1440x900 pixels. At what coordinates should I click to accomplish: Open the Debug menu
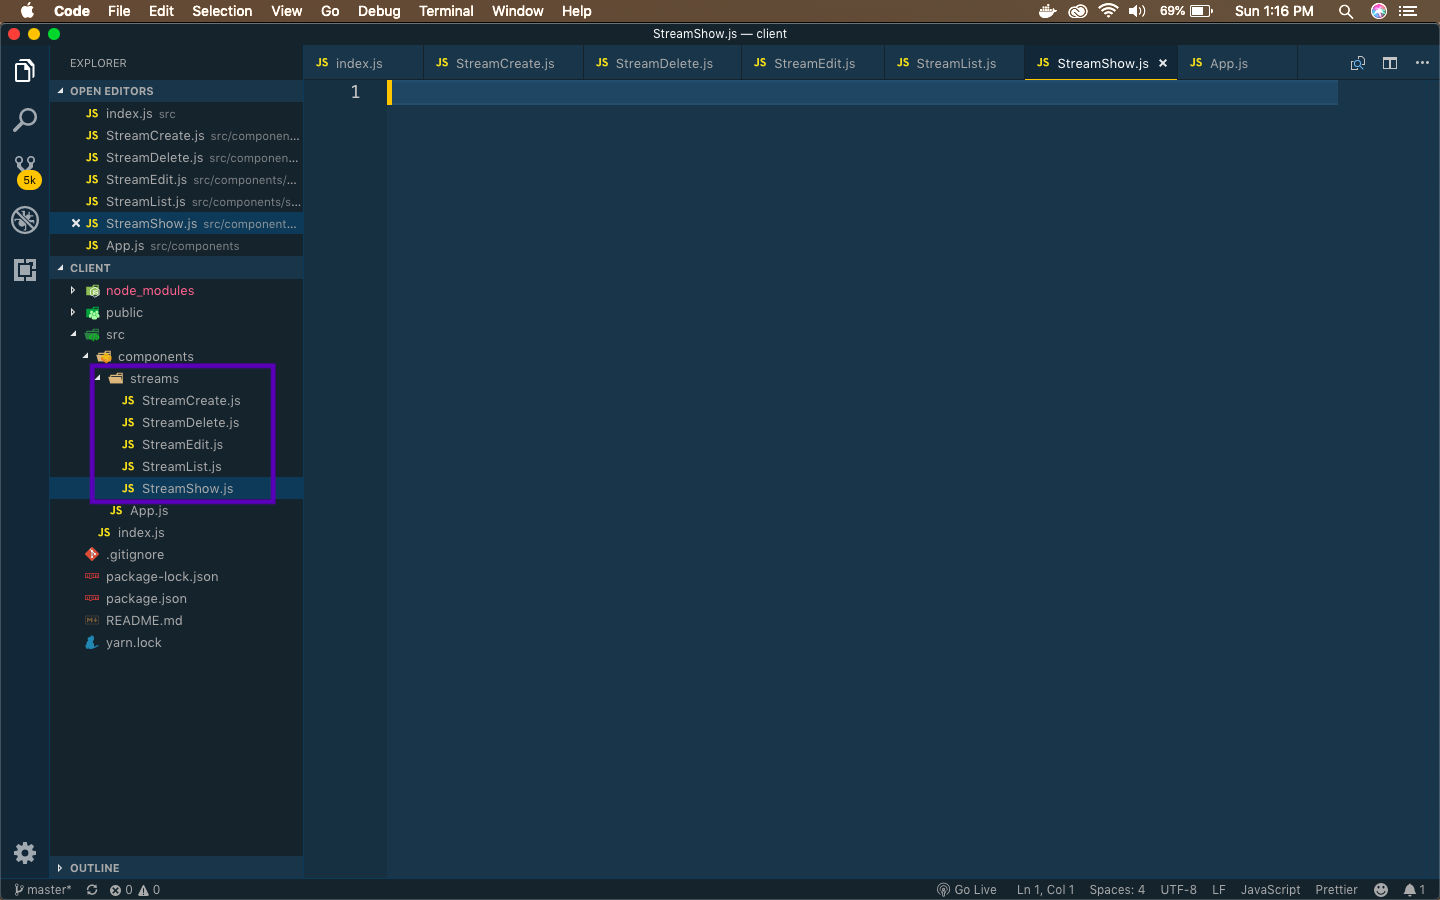[x=379, y=11]
